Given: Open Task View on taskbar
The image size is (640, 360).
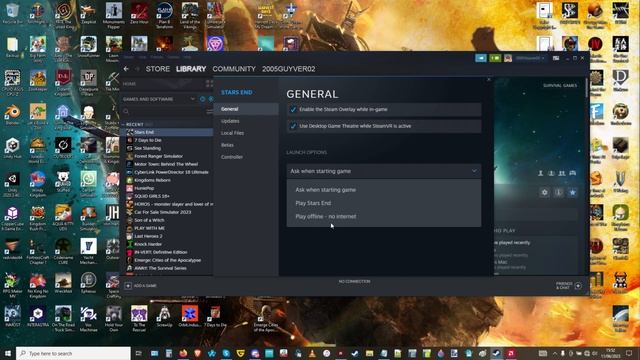Looking at the screenshot, I should tap(138, 353).
